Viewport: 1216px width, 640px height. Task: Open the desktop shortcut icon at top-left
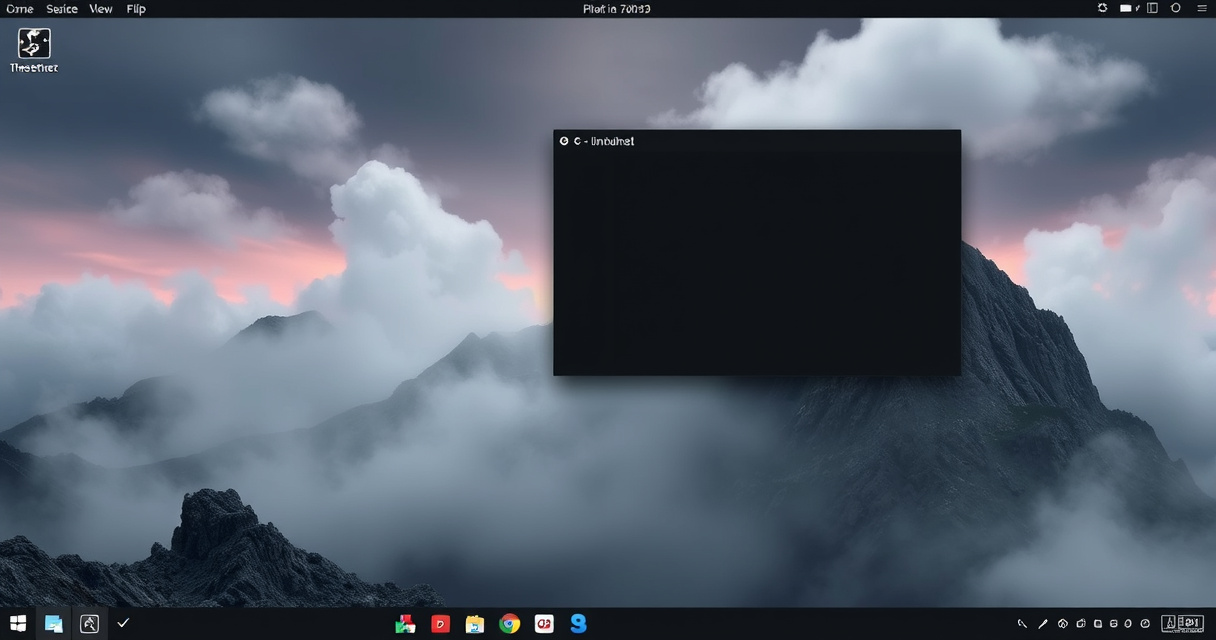(34, 44)
